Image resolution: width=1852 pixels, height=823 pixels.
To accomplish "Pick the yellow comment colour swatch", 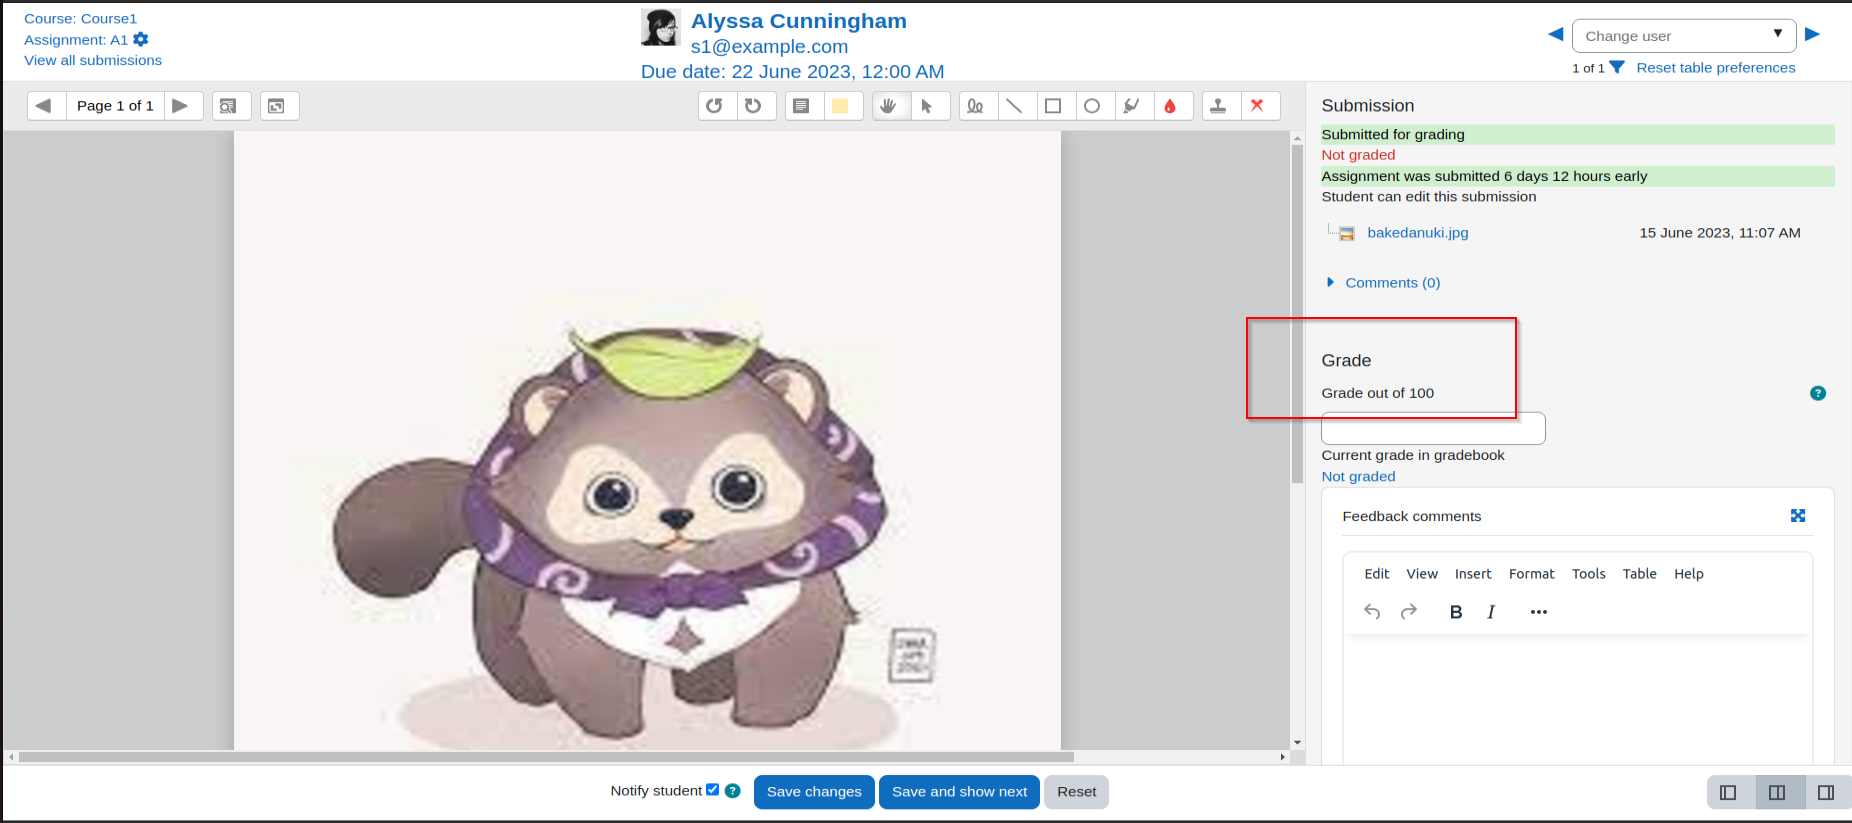I will tap(841, 106).
